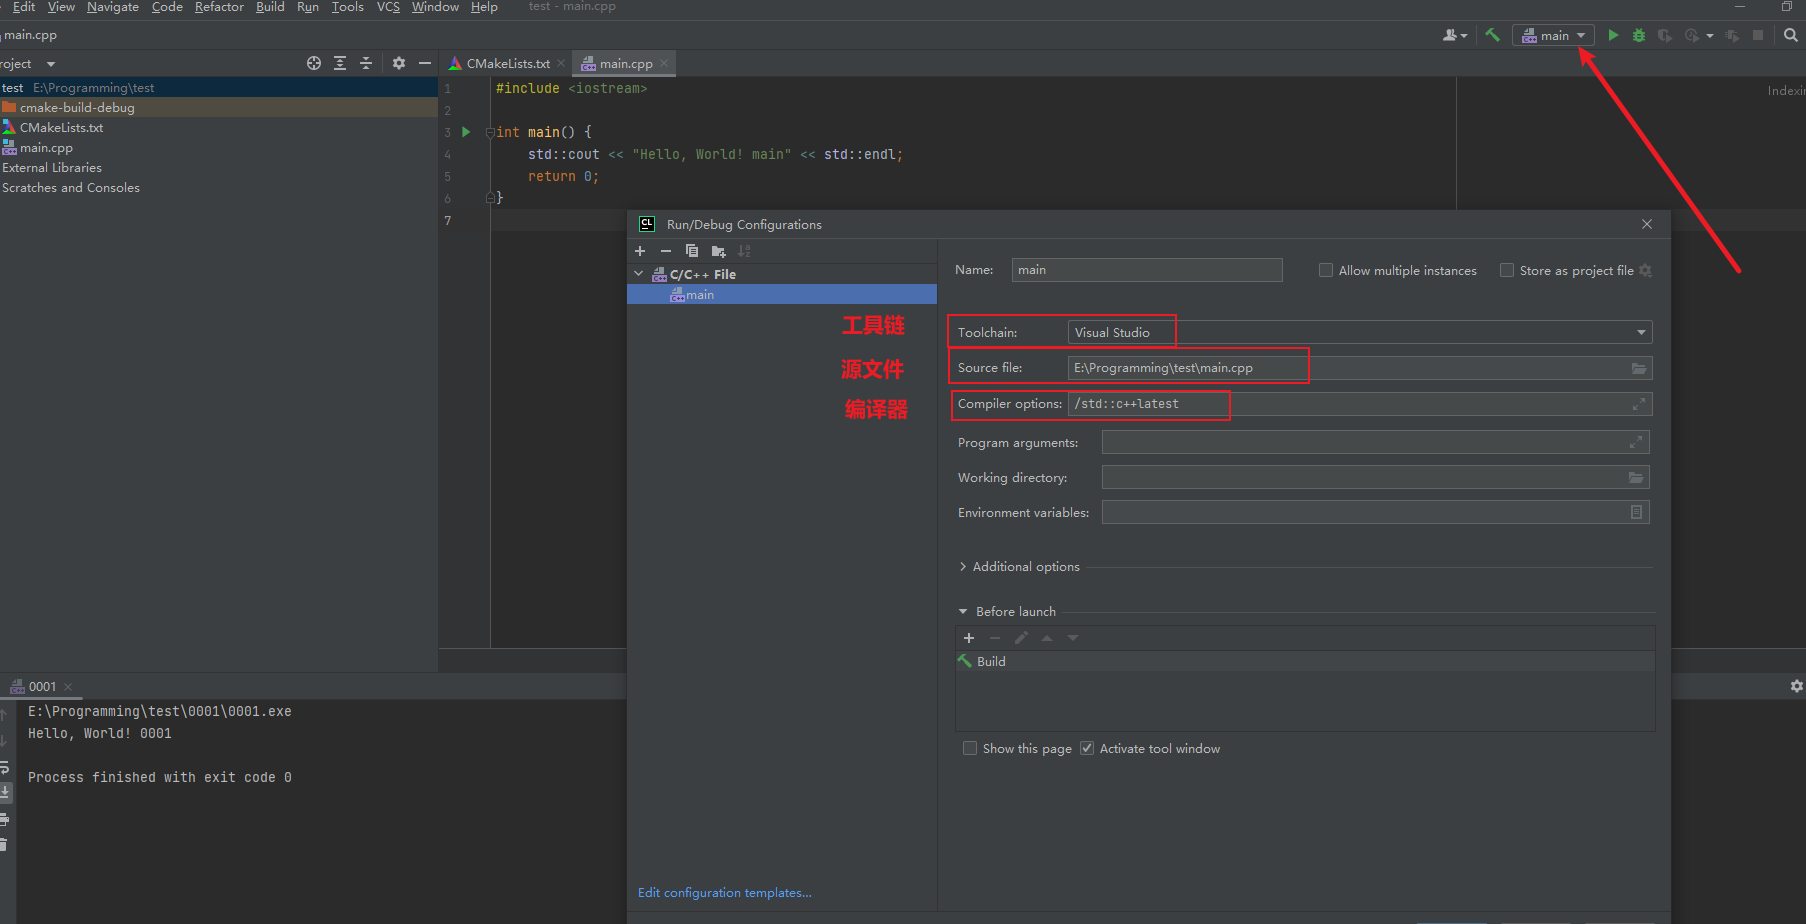Collapse the Before launch section
1806x924 pixels.
963,611
